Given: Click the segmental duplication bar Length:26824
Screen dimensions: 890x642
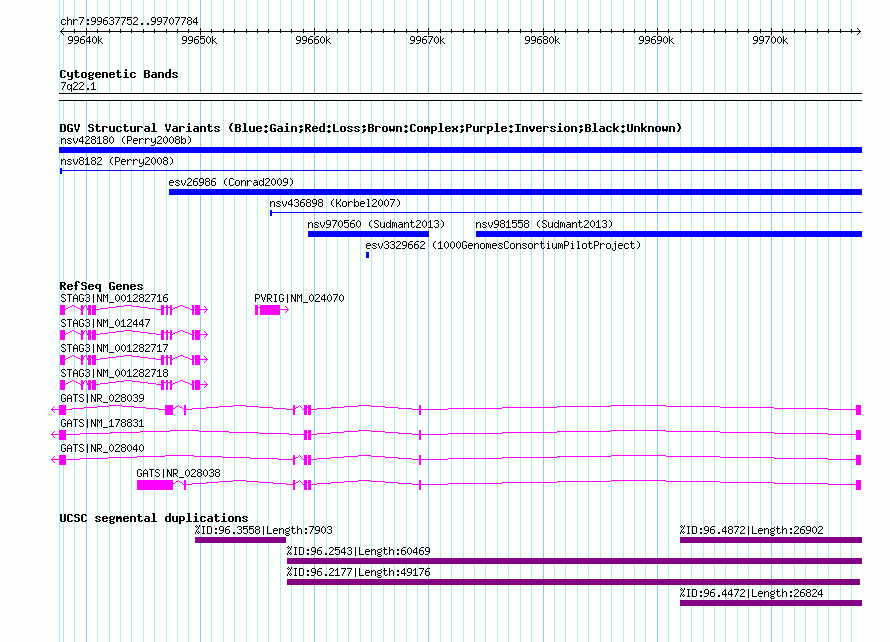Looking at the screenshot, I should tap(771, 603).
